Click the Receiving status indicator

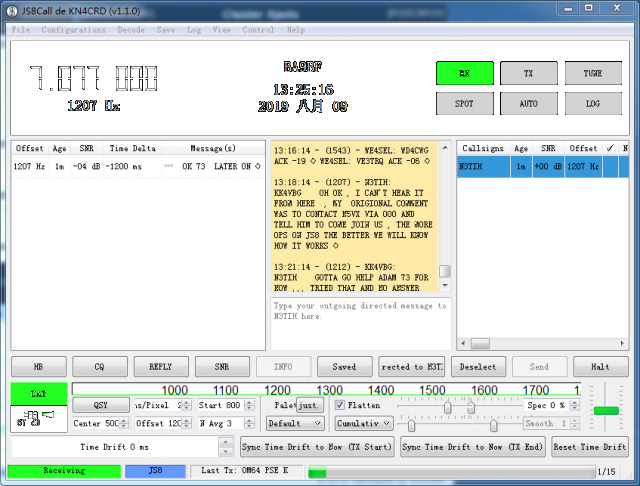(x=64, y=470)
